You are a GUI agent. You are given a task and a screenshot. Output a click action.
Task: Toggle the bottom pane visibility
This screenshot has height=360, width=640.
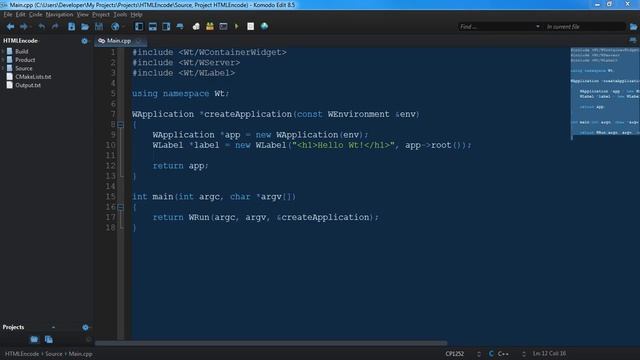point(153,27)
